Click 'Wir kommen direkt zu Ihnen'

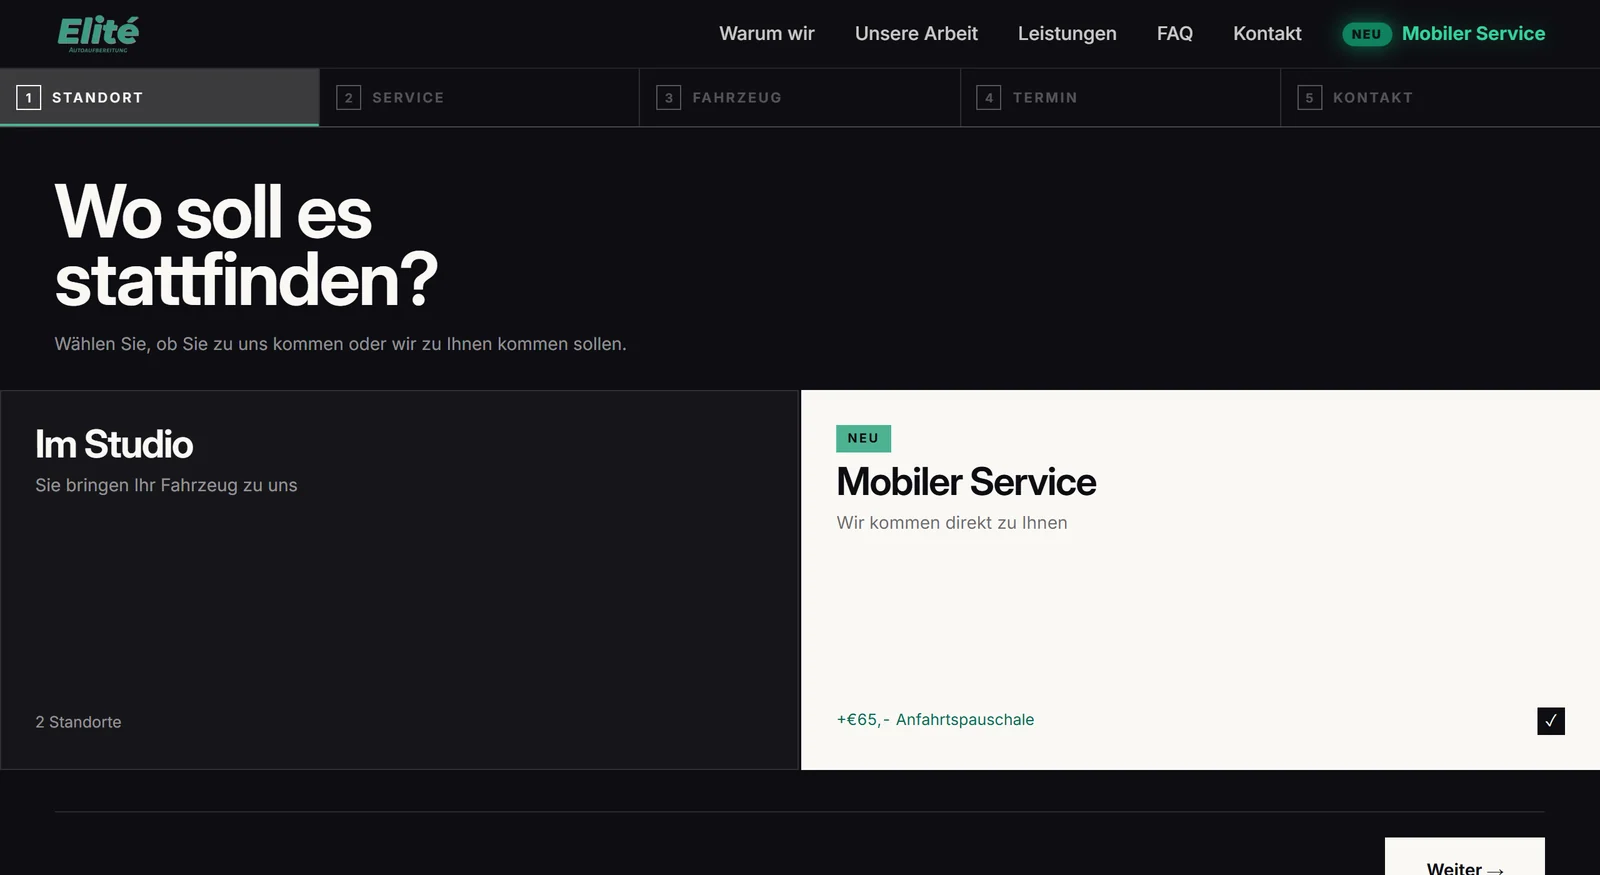pyautogui.click(x=952, y=523)
